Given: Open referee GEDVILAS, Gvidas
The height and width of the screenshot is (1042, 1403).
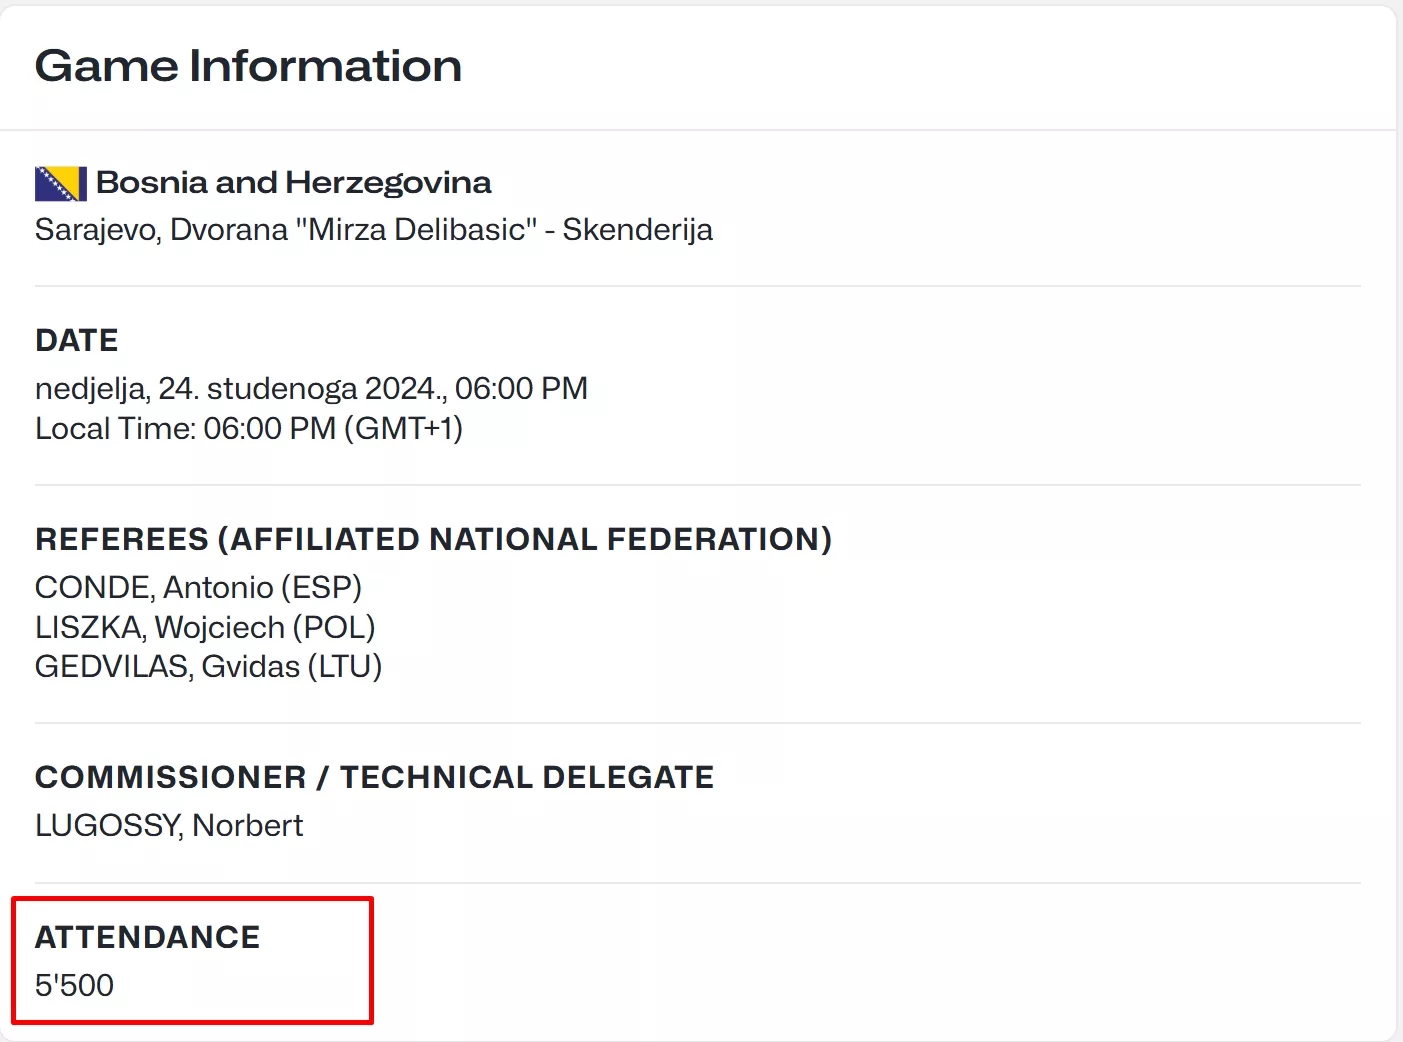Looking at the screenshot, I should pyautogui.click(x=167, y=666).
